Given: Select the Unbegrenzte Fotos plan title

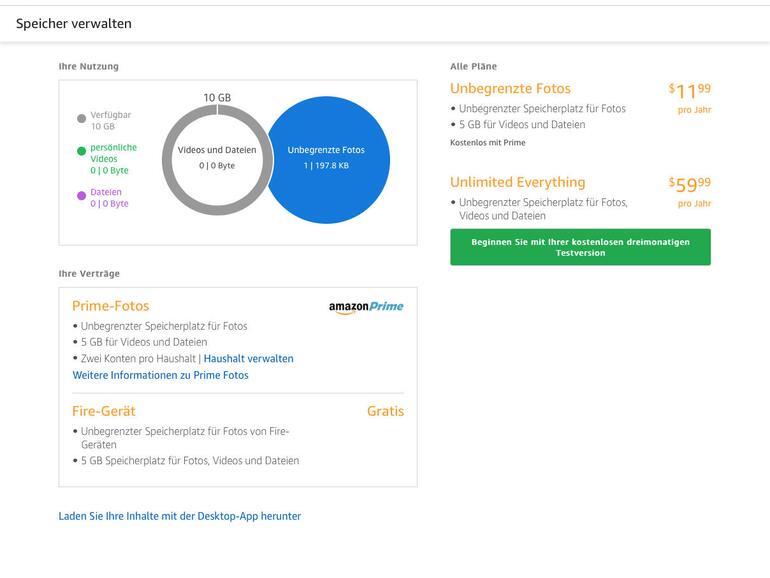Looking at the screenshot, I should pos(510,89).
